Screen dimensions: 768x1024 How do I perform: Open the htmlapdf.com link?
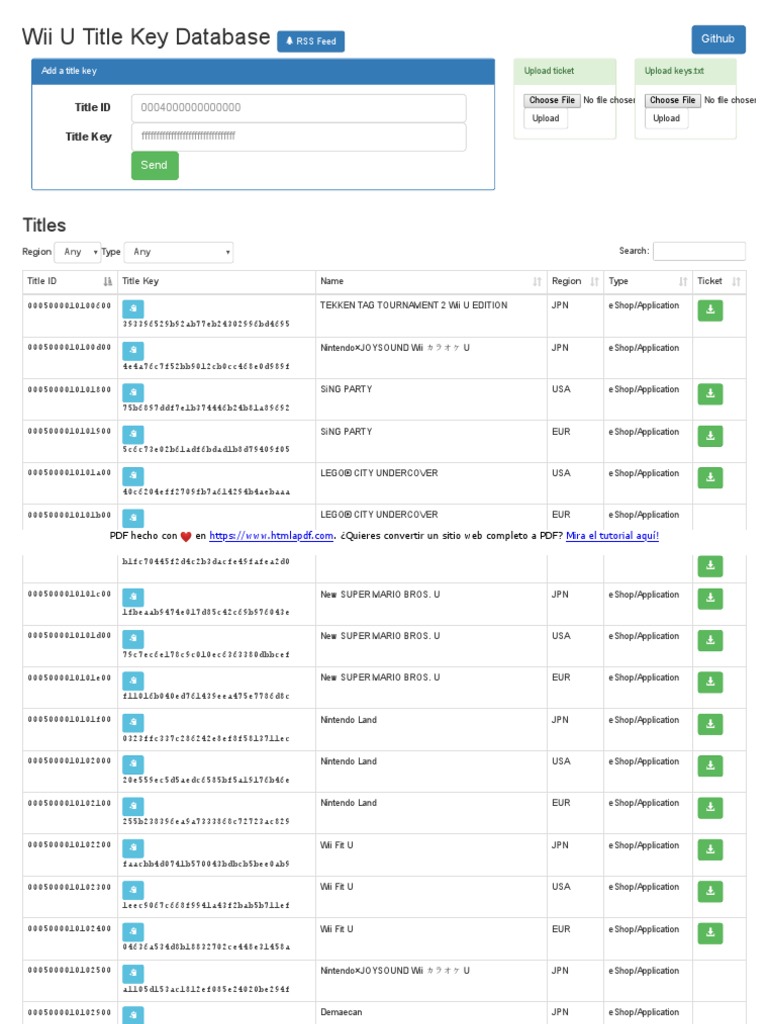pos(271,536)
